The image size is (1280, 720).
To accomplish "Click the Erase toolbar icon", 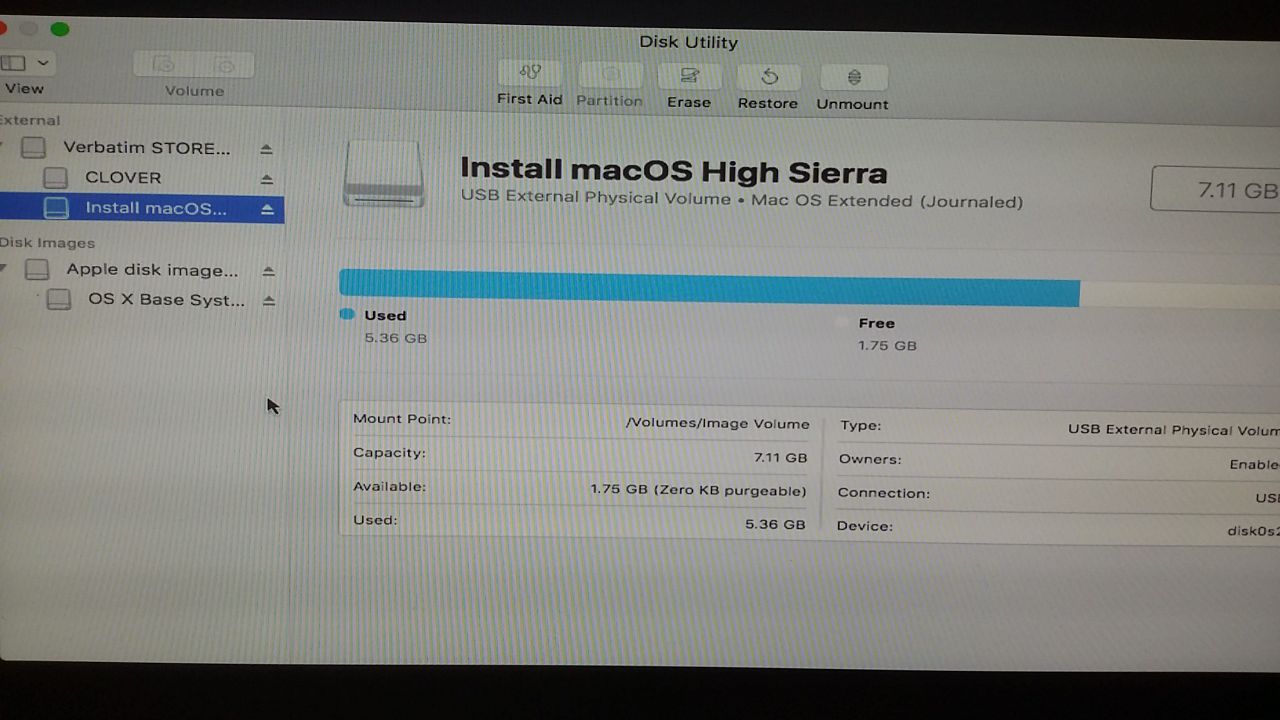I will pos(689,75).
